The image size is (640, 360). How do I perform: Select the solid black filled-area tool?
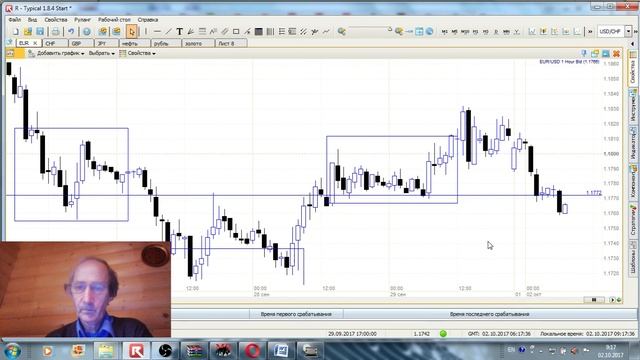point(259,31)
